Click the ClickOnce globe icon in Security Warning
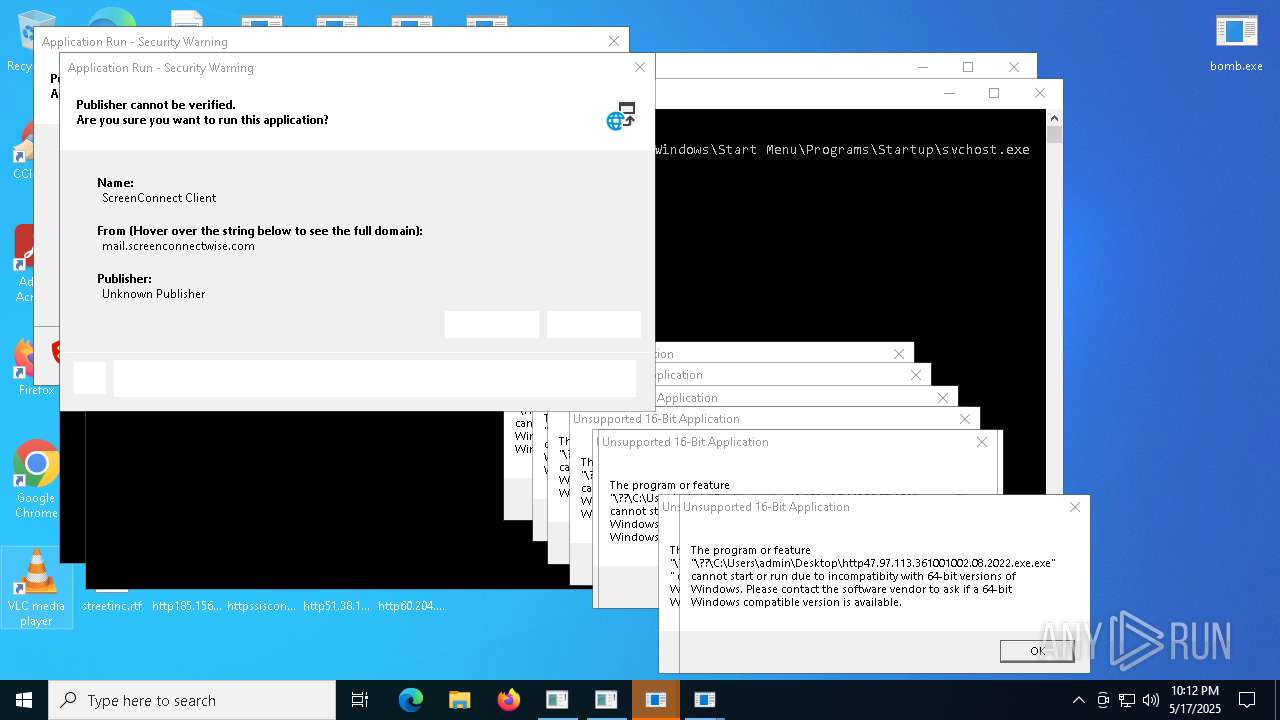The width and height of the screenshot is (1280, 720). click(621, 116)
